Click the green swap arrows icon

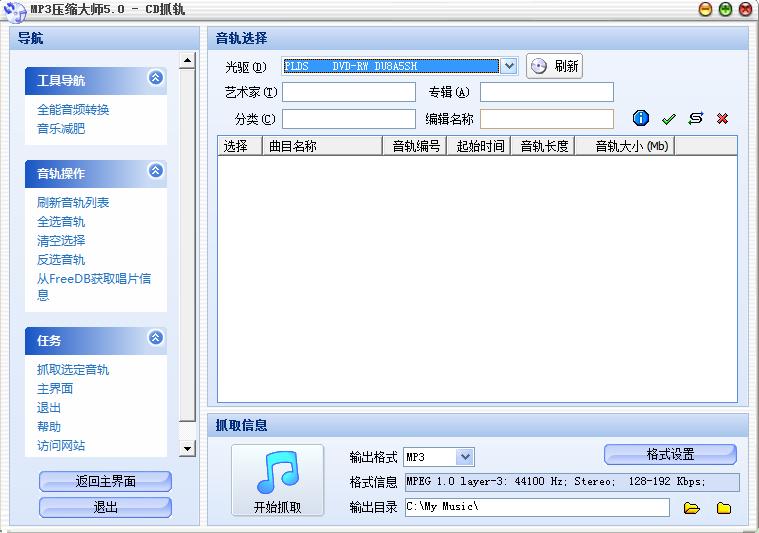click(x=696, y=118)
